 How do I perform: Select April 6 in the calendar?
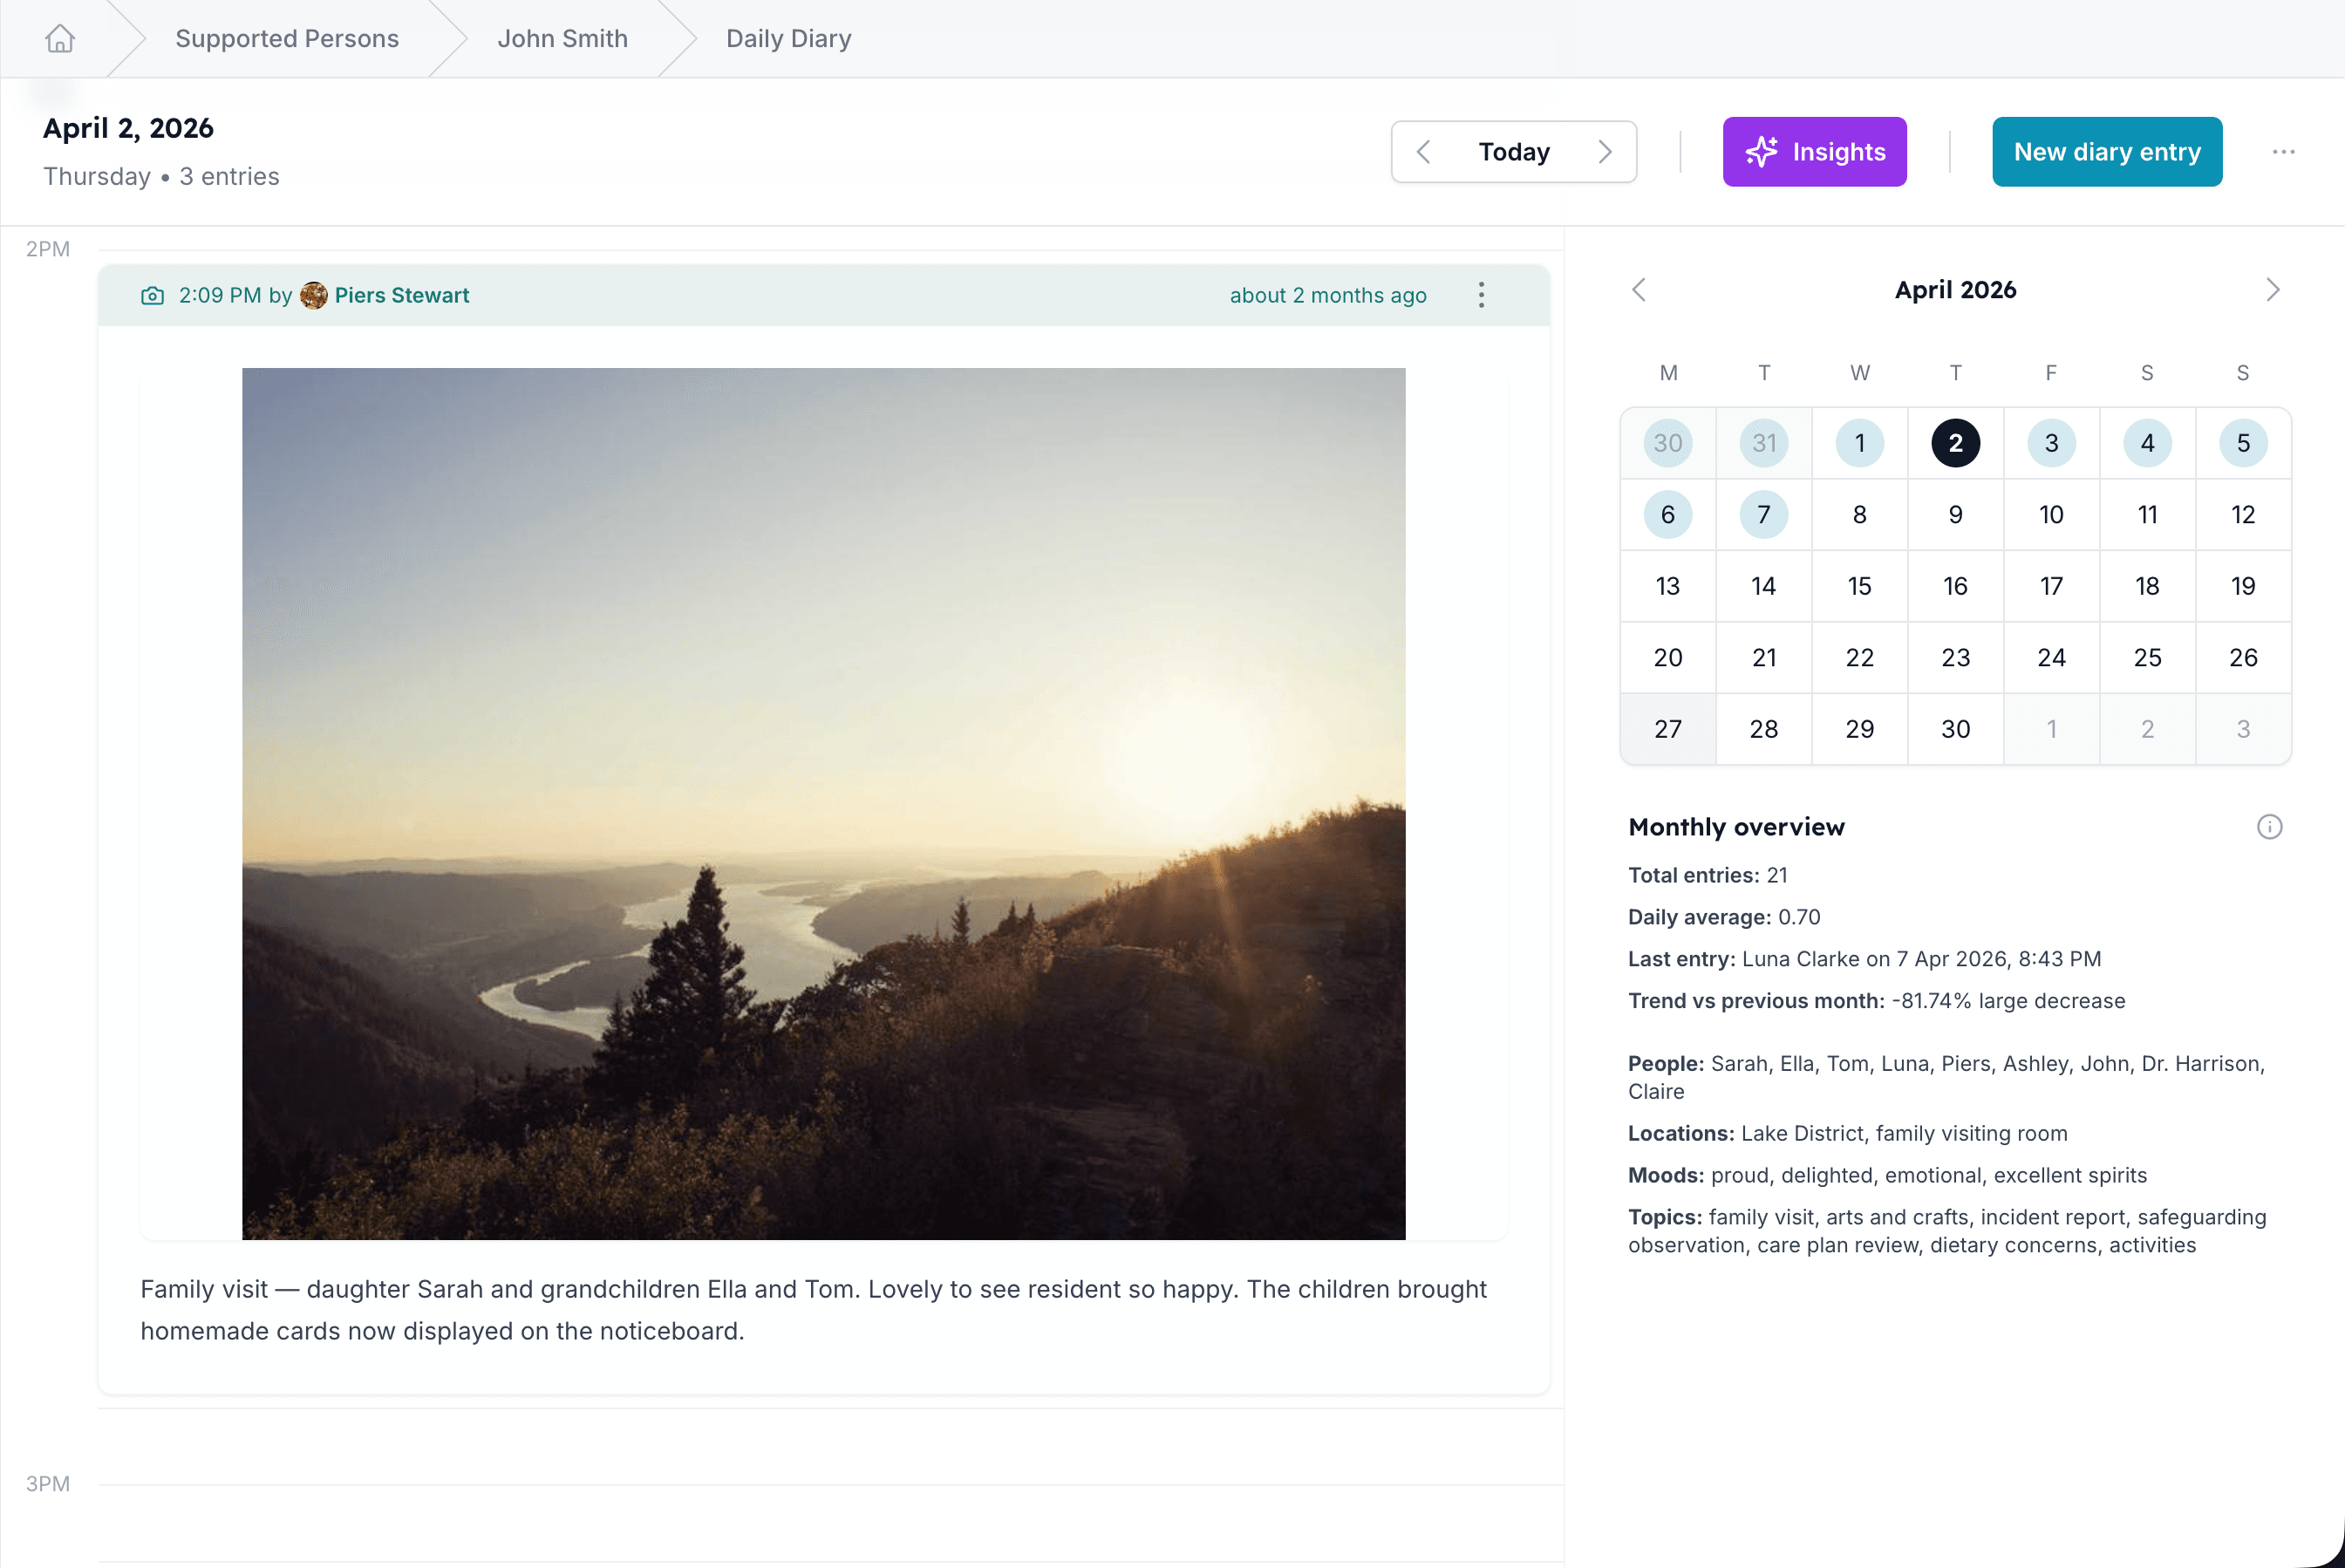[1668, 515]
